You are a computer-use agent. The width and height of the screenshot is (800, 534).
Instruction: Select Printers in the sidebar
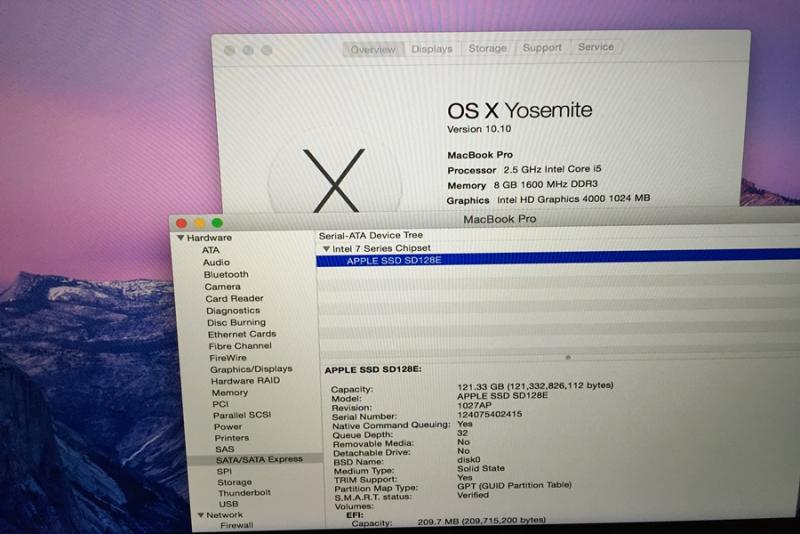coord(232,438)
